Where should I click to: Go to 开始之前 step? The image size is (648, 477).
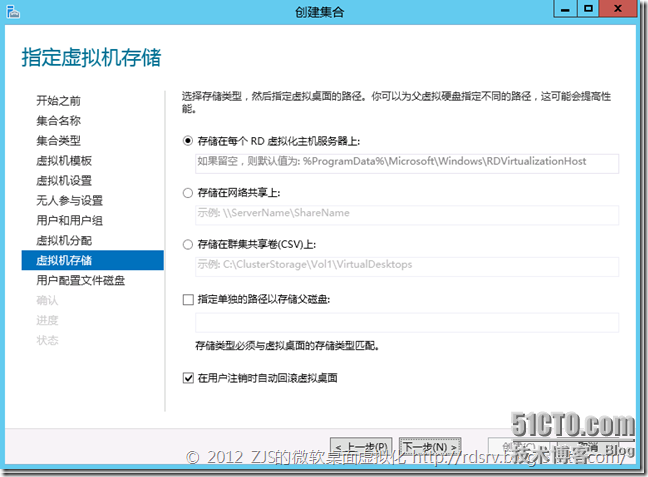pos(58,100)
